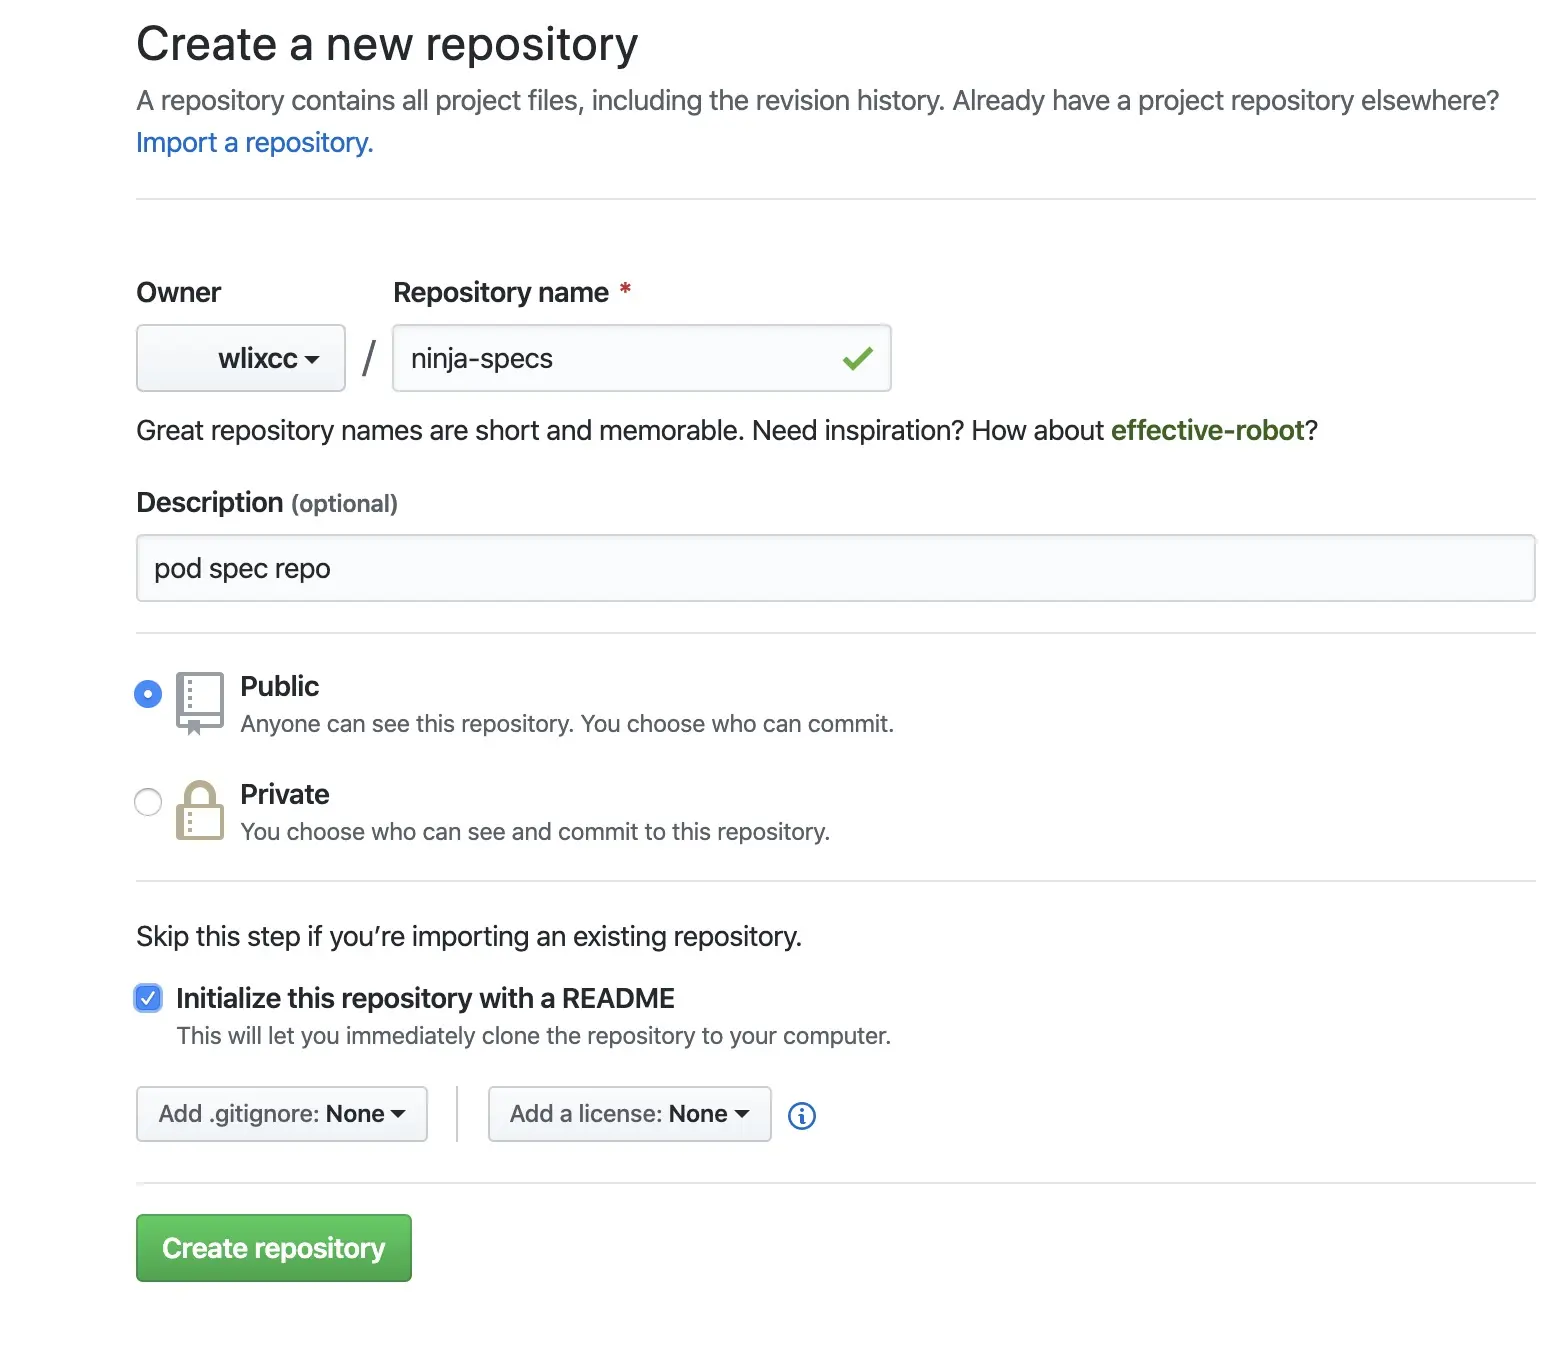Click the Description field label

[x=210, y=503]
